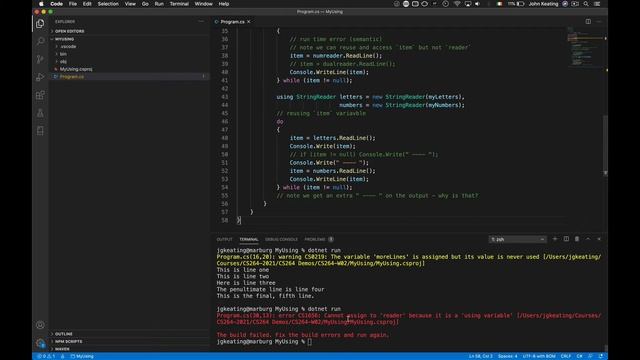Change indentation via Spaces: 4
This screenshot has width=640, height=360.
coord(507,356)
